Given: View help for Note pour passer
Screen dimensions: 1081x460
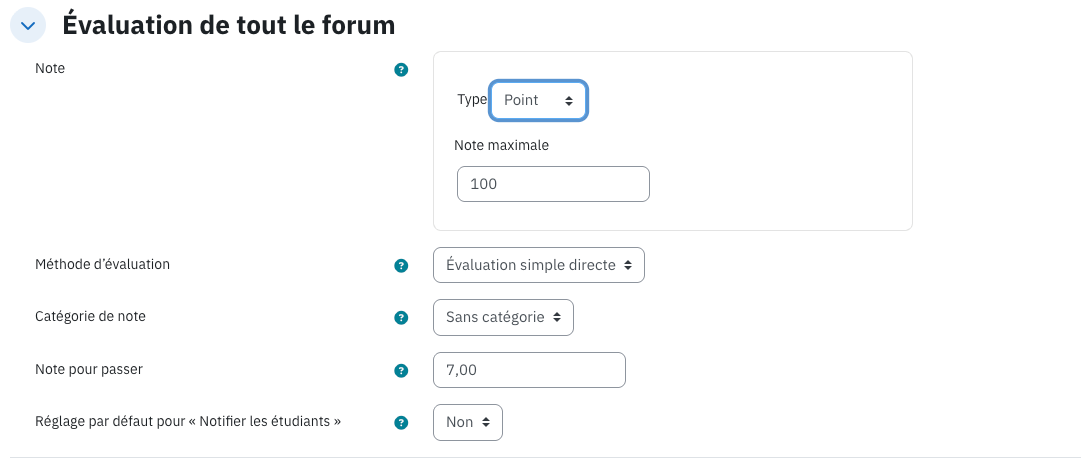Looking at the screenshot, I should (x=401, y=370).
